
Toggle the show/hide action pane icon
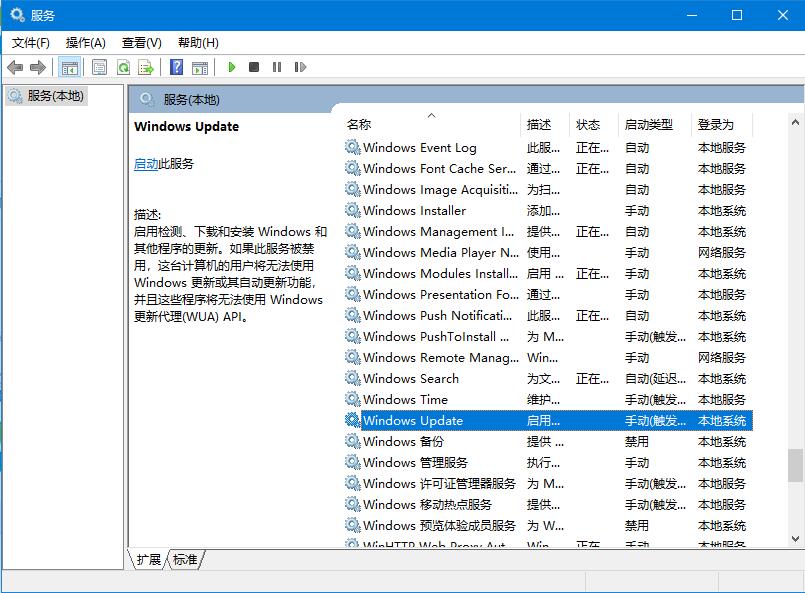click(200, 67)
